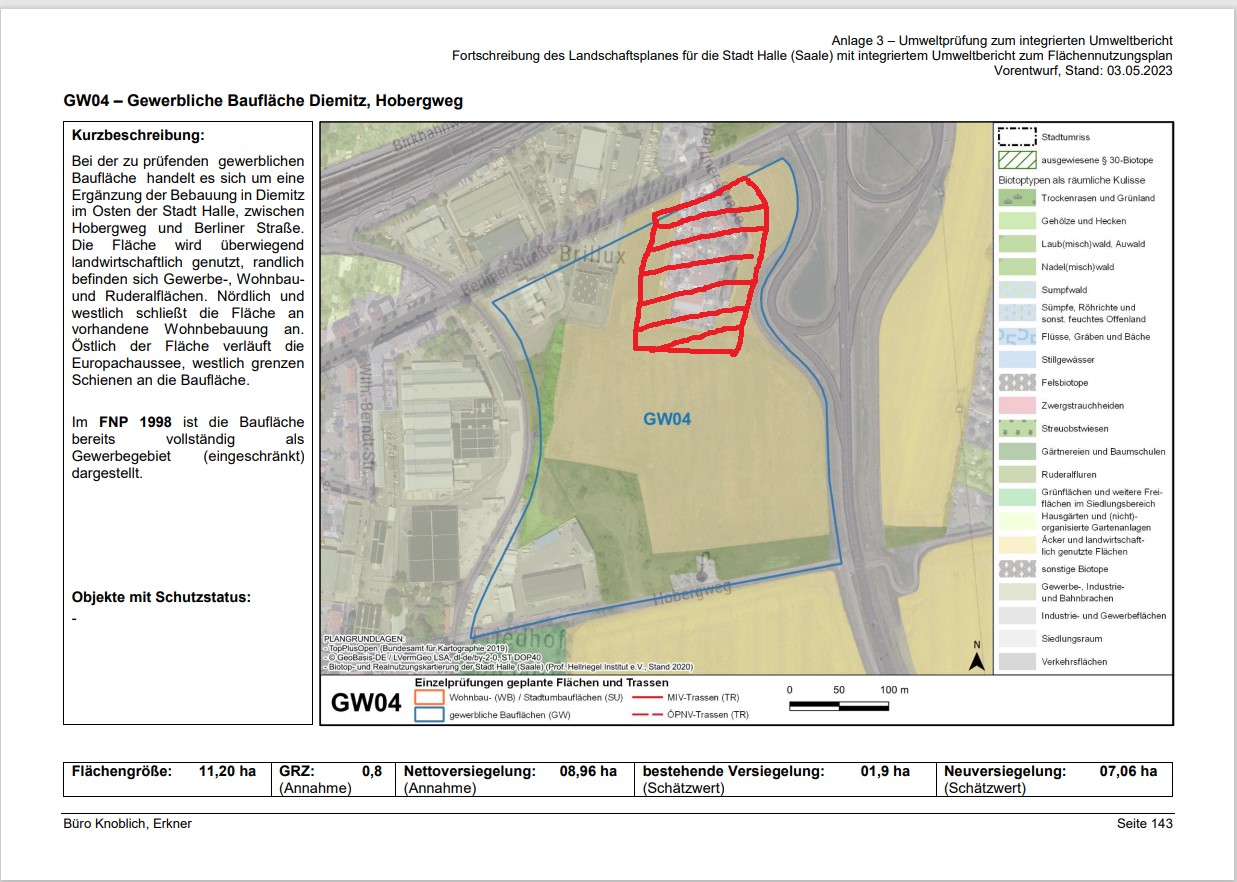Select the Gärtnereien und Baumschulen swatch
The image size is (1237, 882).
(x=1015, y=451)
